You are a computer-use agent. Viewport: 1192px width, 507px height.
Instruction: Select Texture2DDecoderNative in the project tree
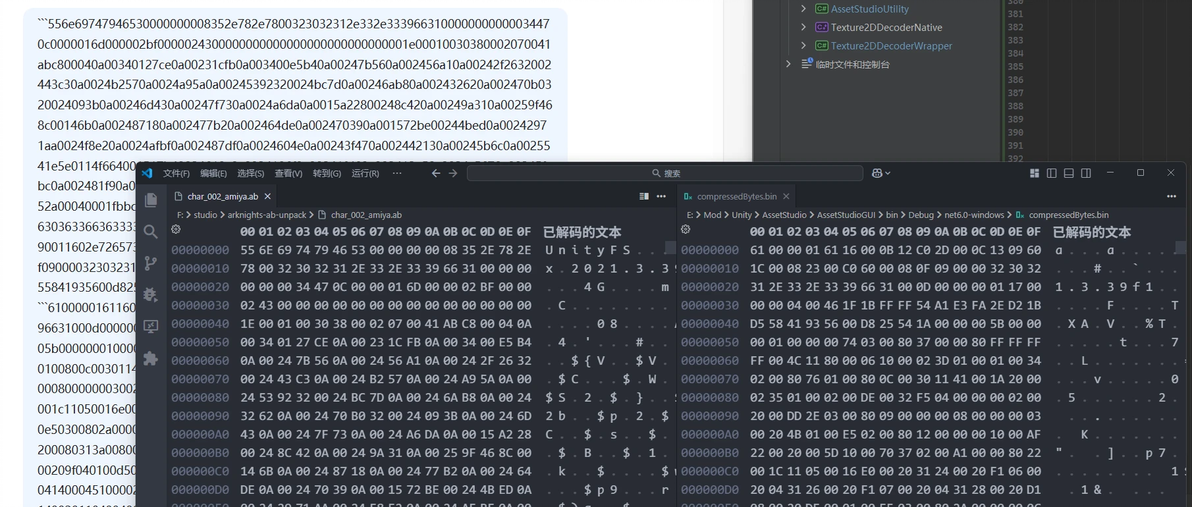(886, 27)
